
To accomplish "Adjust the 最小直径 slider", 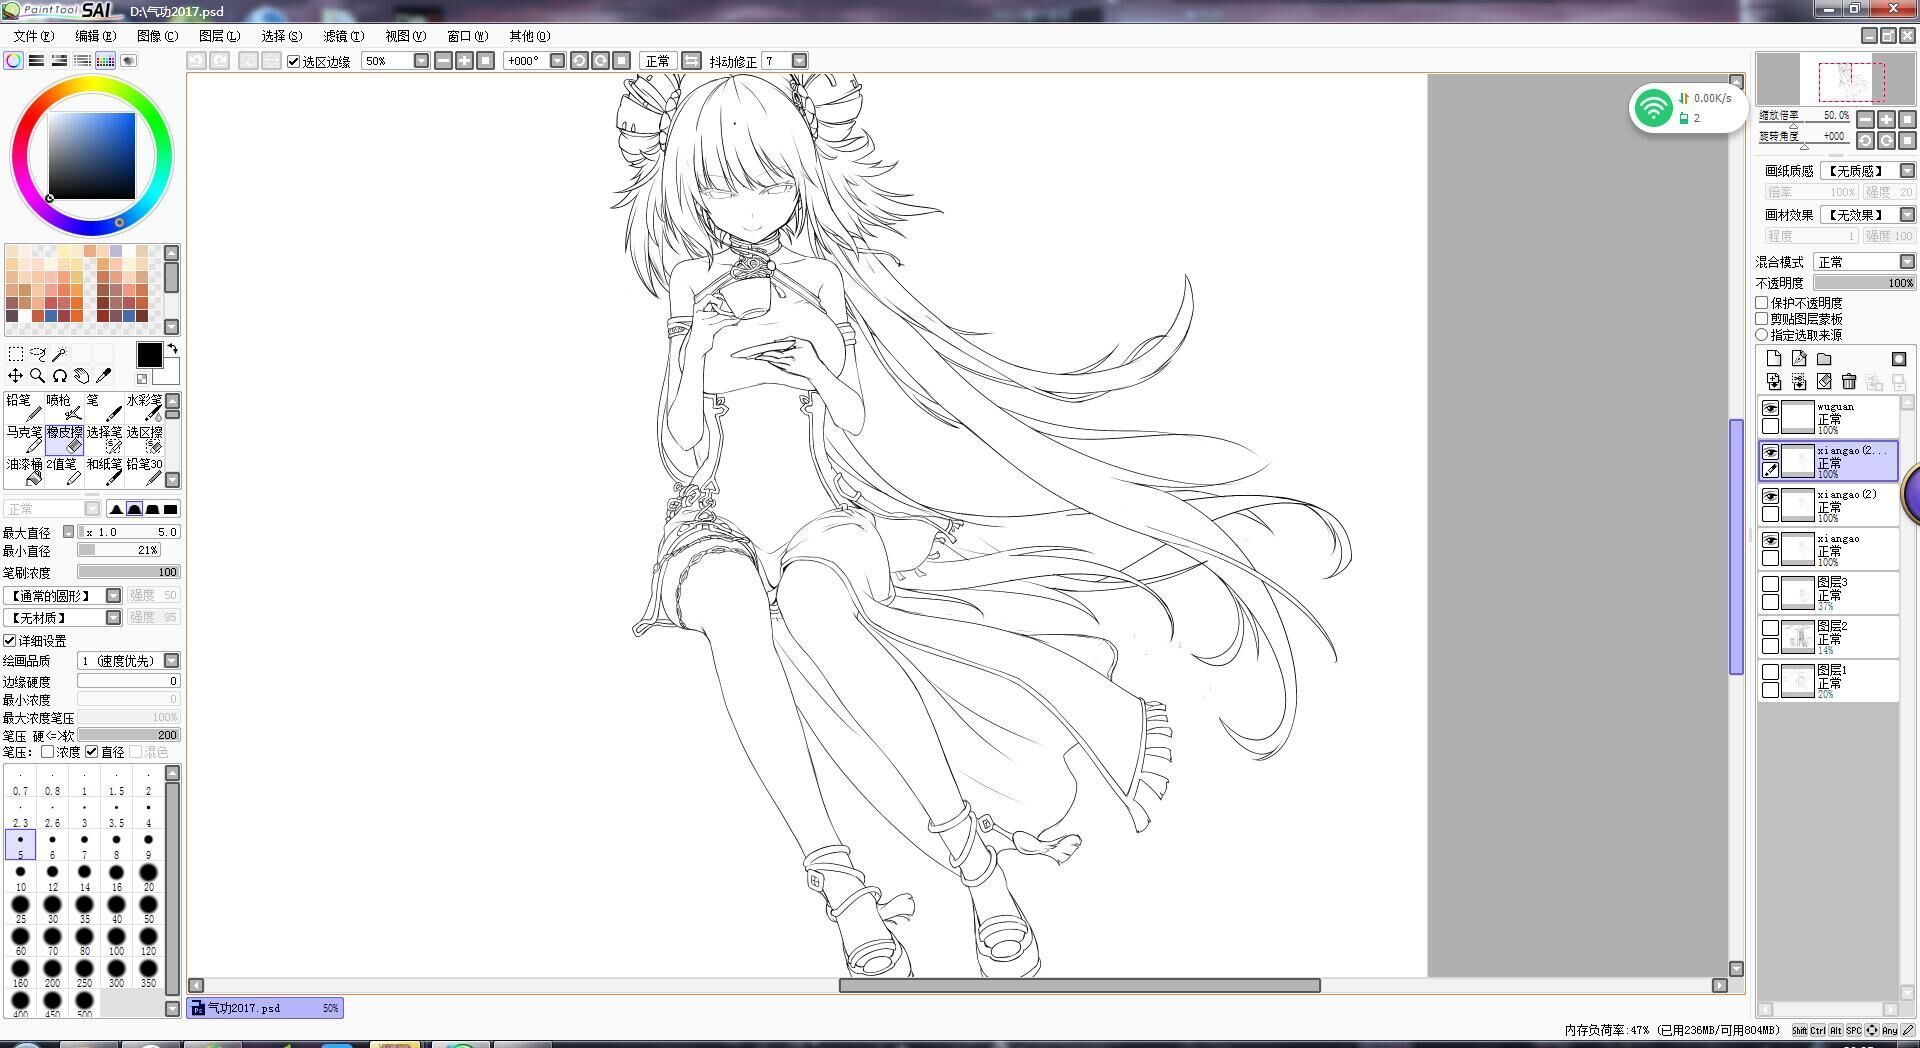I will click(x=118, y=550).
